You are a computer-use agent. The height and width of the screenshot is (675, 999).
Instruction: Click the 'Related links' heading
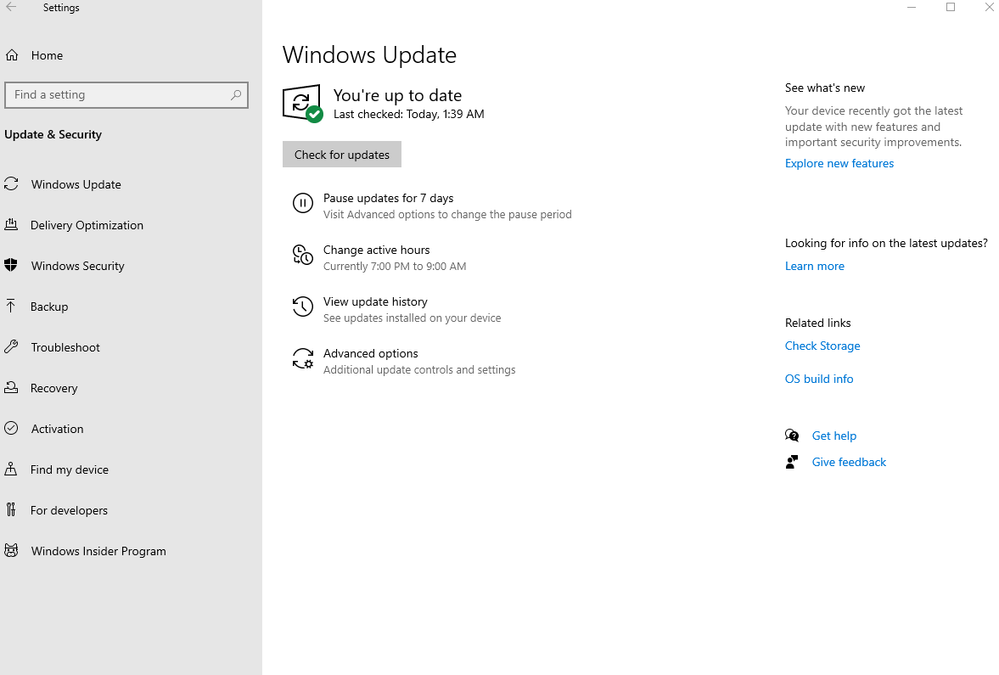818,323
